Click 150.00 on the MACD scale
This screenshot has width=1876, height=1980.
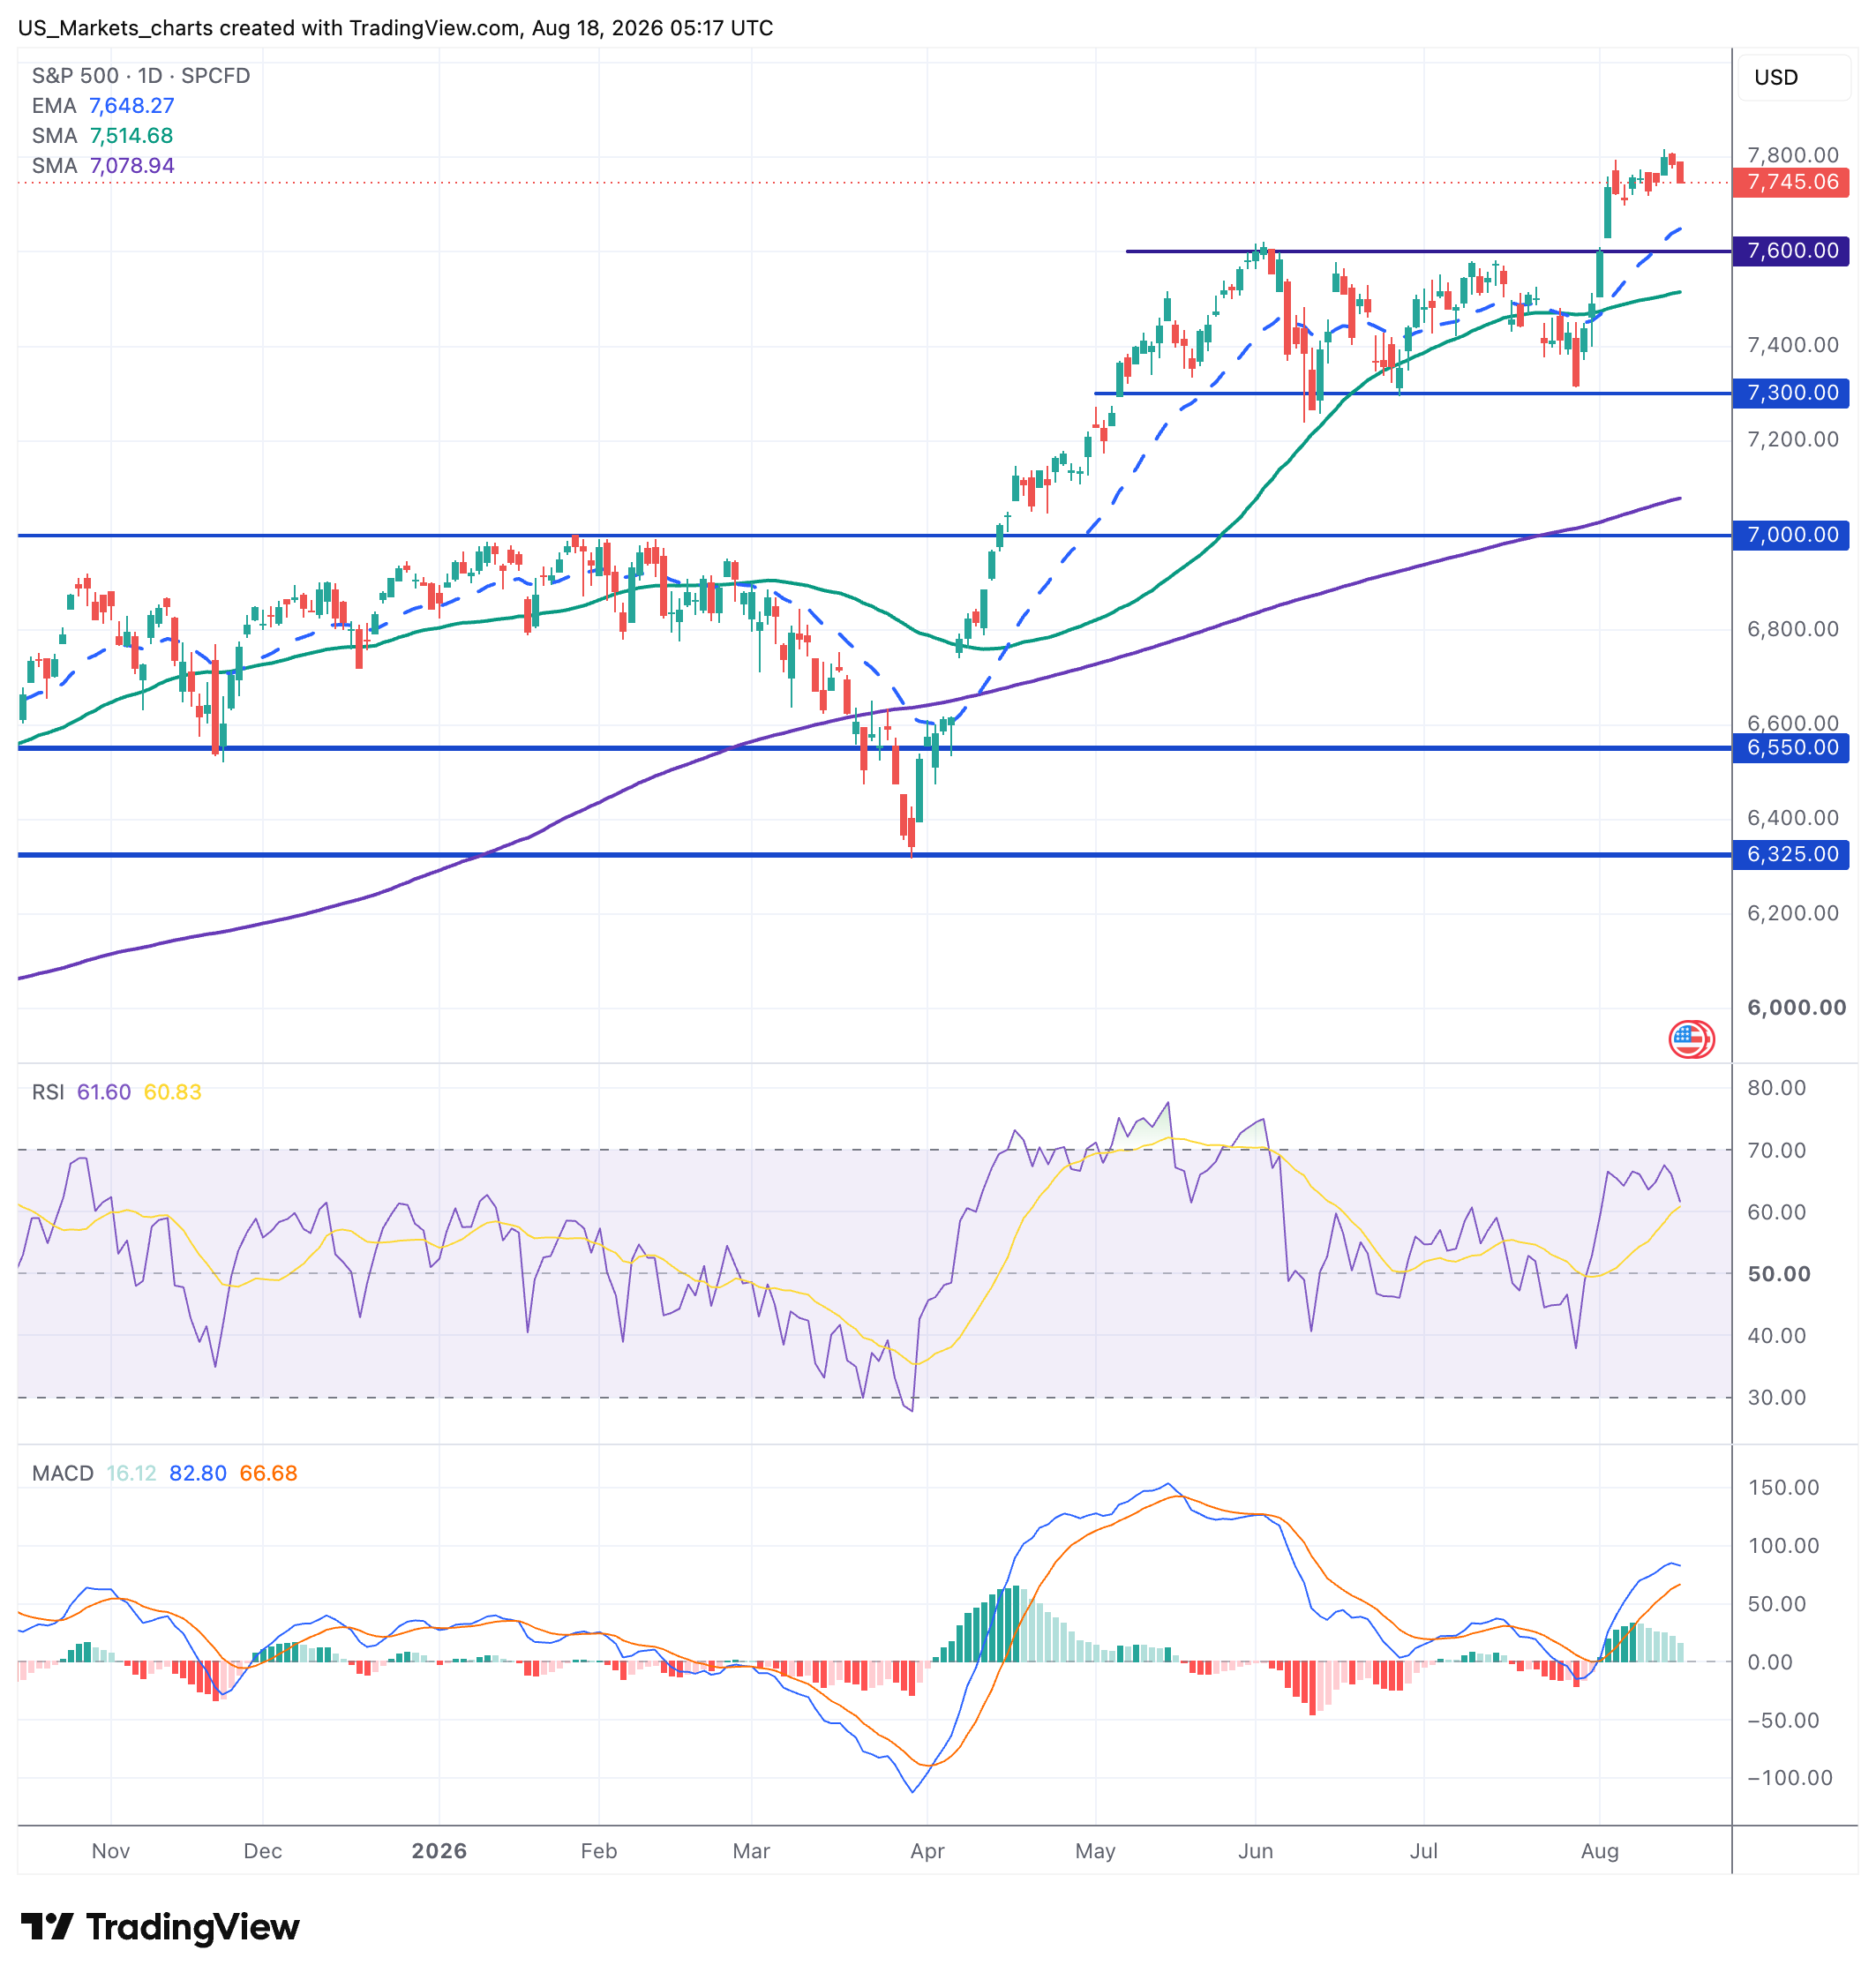point(1783,1488)
